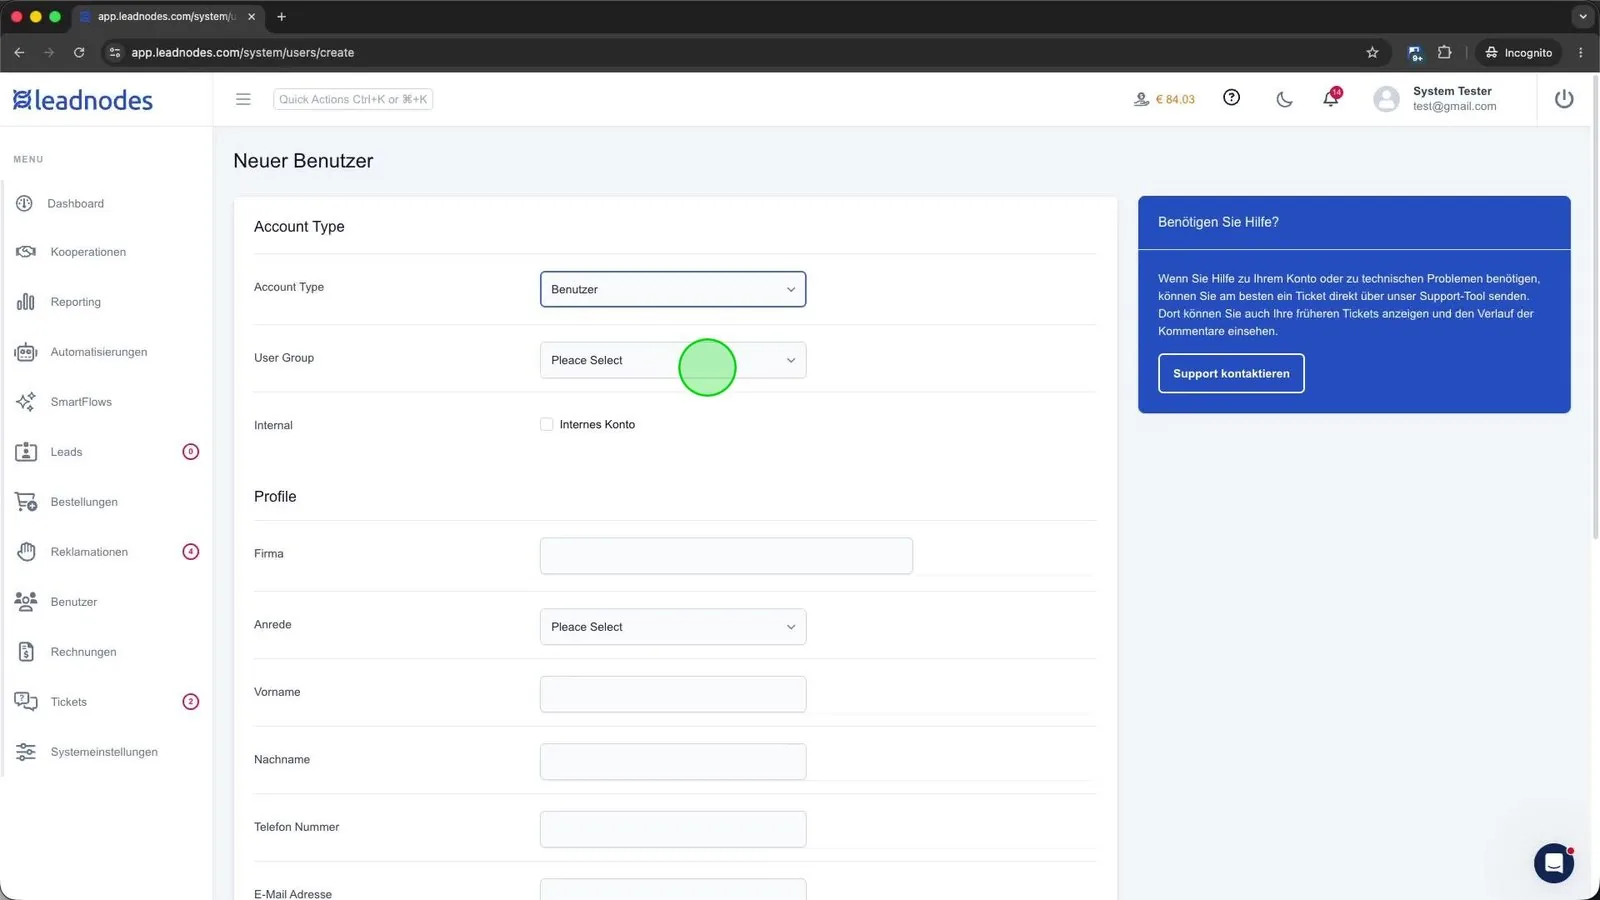Click the System Tester profile name

pyautogui.click(x=1452, y=91)
